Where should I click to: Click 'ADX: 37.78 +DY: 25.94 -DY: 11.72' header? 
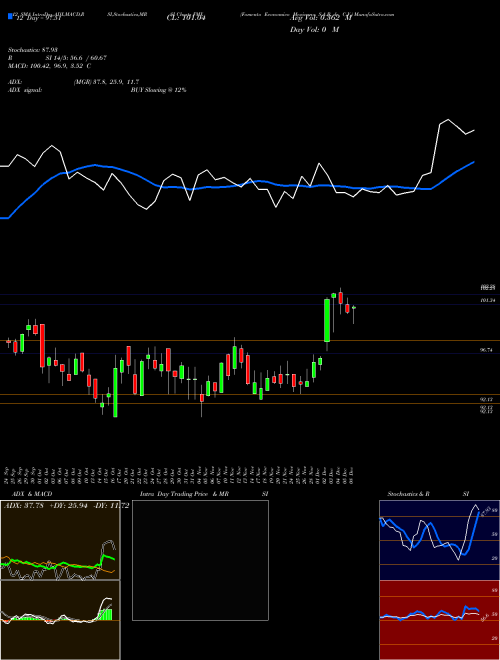coord(66,505)
